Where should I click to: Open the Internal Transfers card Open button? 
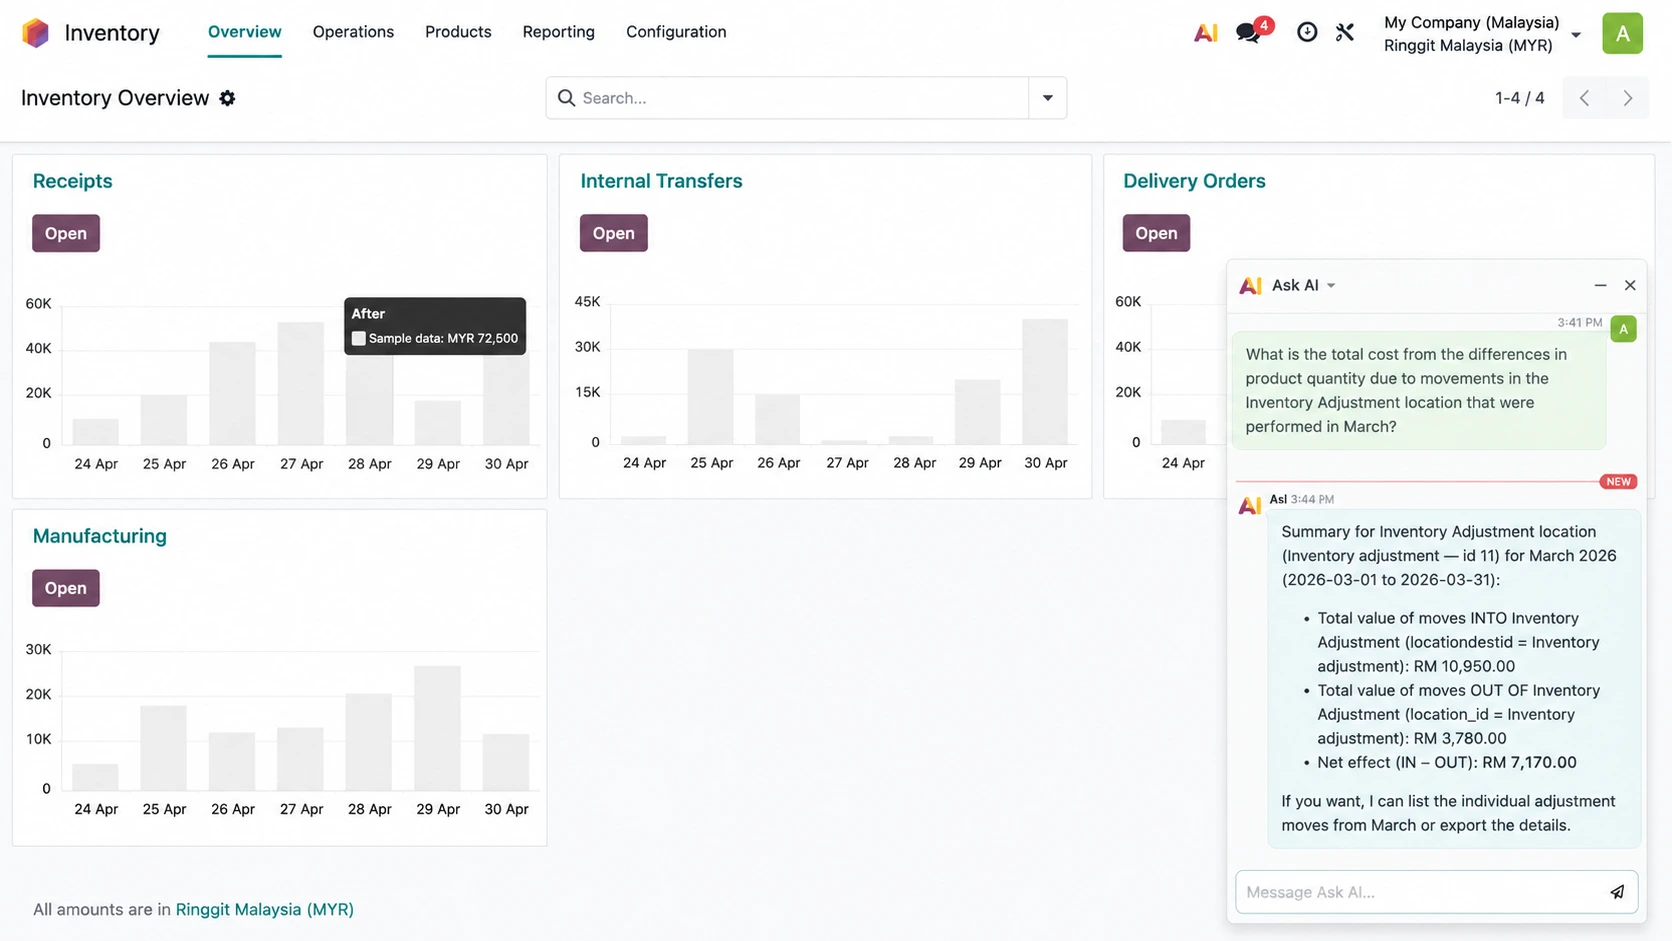click(614, 233)
